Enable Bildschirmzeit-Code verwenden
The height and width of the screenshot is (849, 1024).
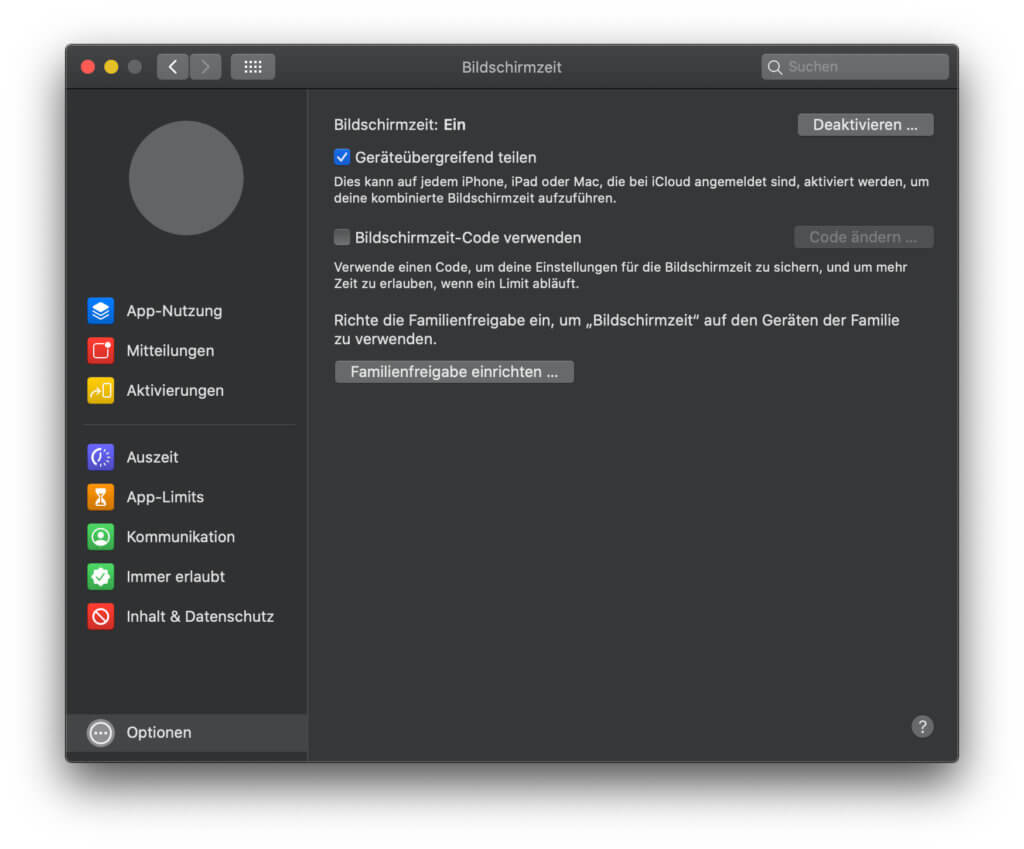[342, 237]
